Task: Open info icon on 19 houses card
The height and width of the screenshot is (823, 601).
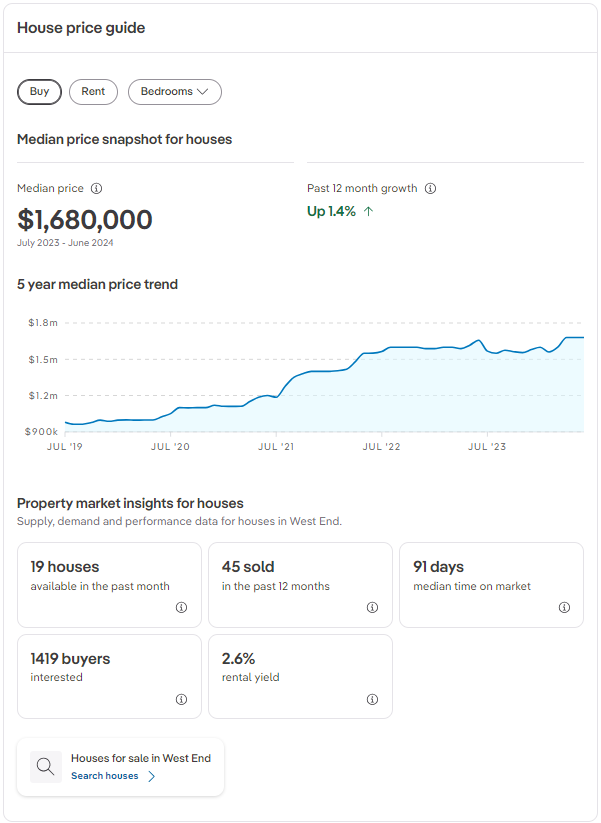Action: point(181,607)
